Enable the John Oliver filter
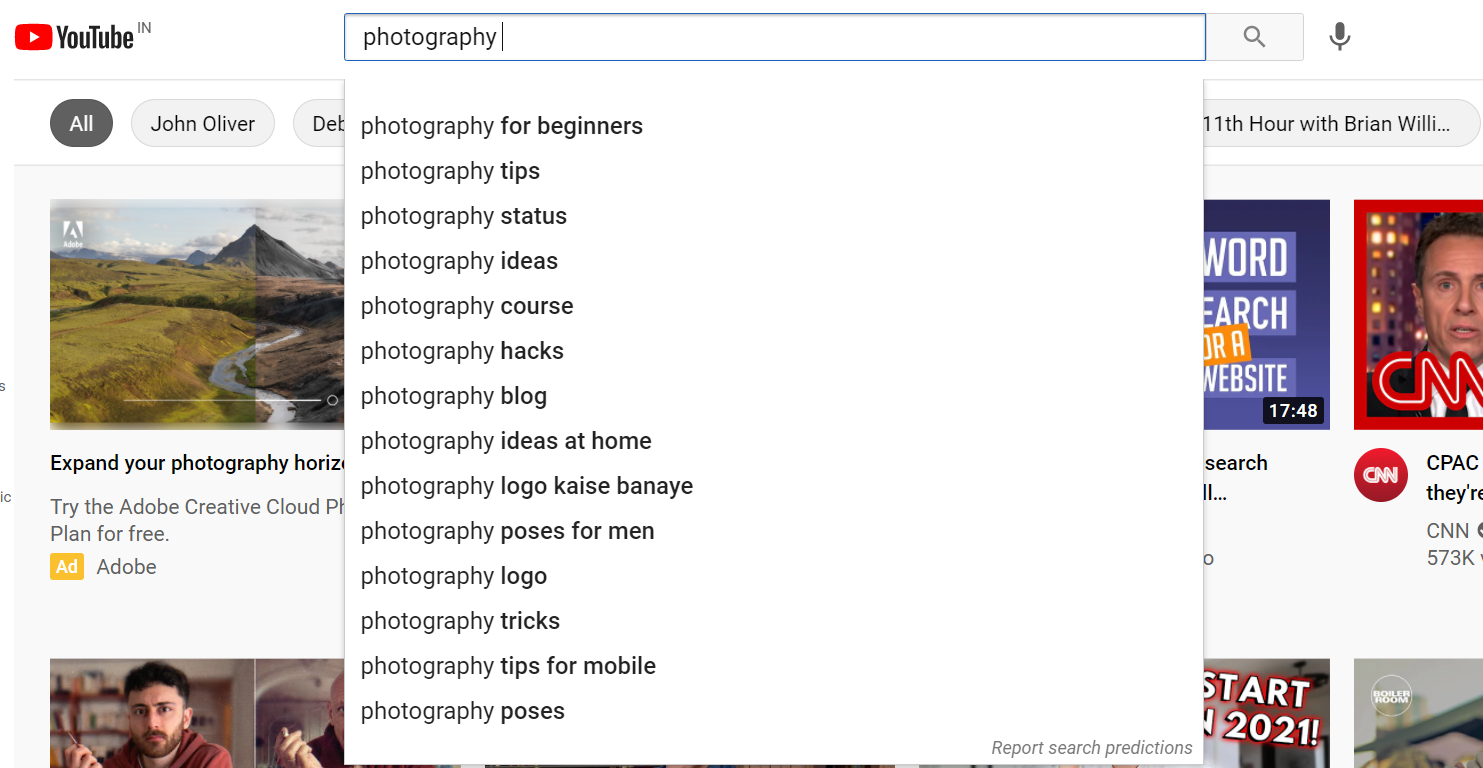This screenshot has height=768, width=1483. point(202,123)
